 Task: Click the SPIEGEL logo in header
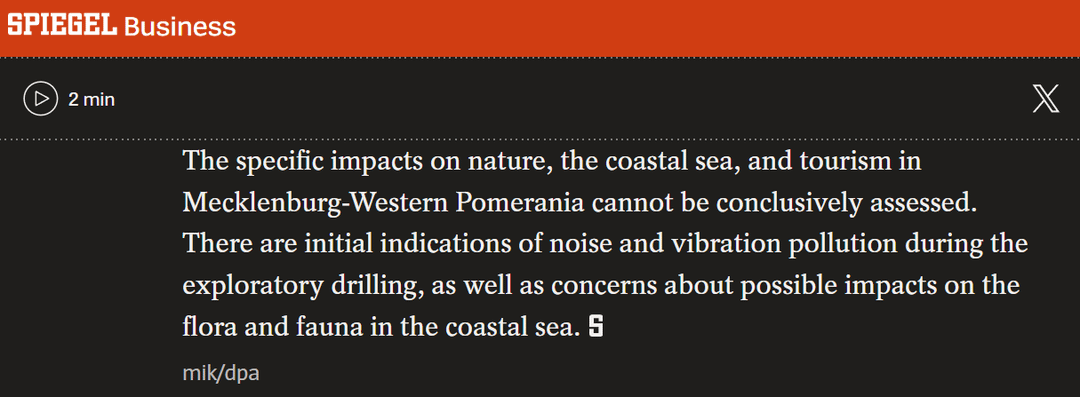tap(62, 26)
